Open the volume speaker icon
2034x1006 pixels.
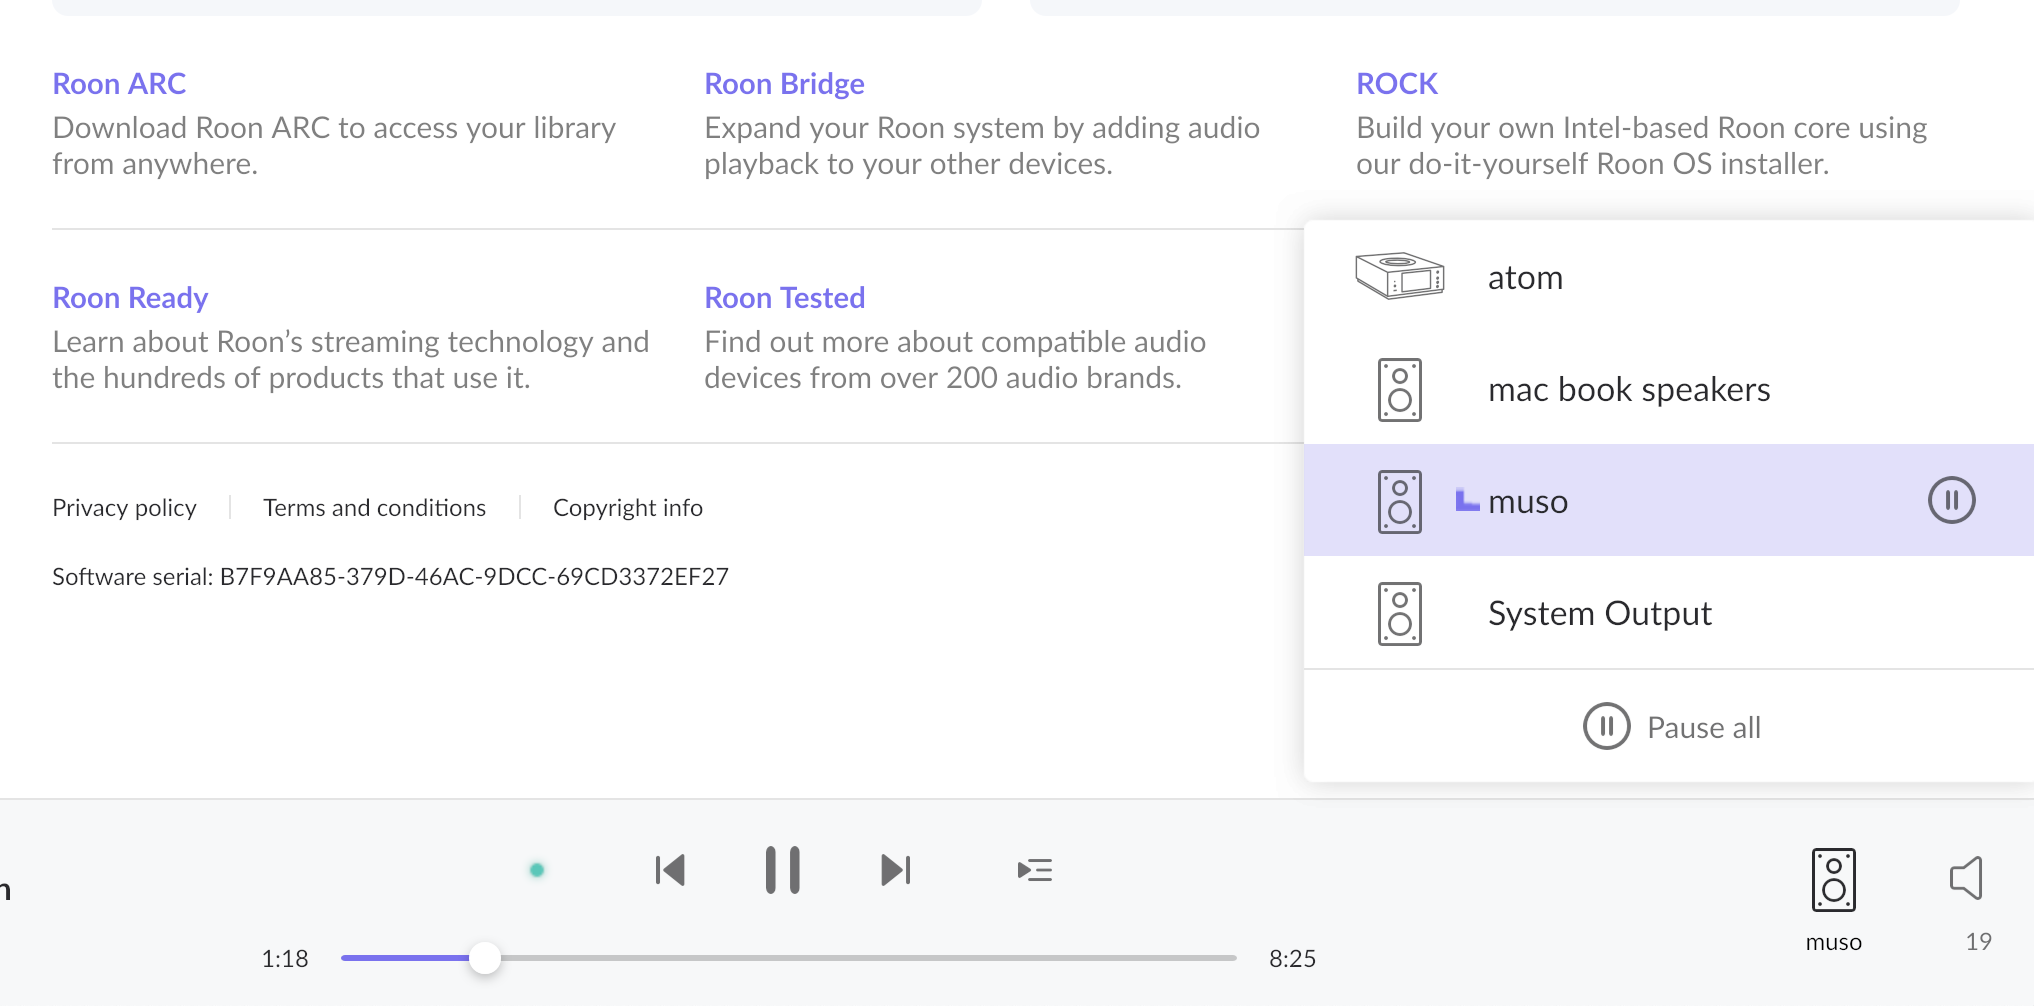tap(1966, 878)
